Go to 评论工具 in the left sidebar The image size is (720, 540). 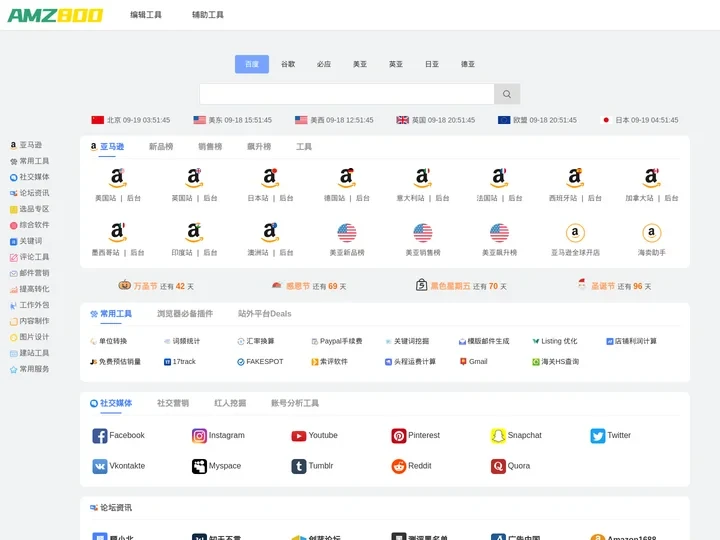coord(29,257)
